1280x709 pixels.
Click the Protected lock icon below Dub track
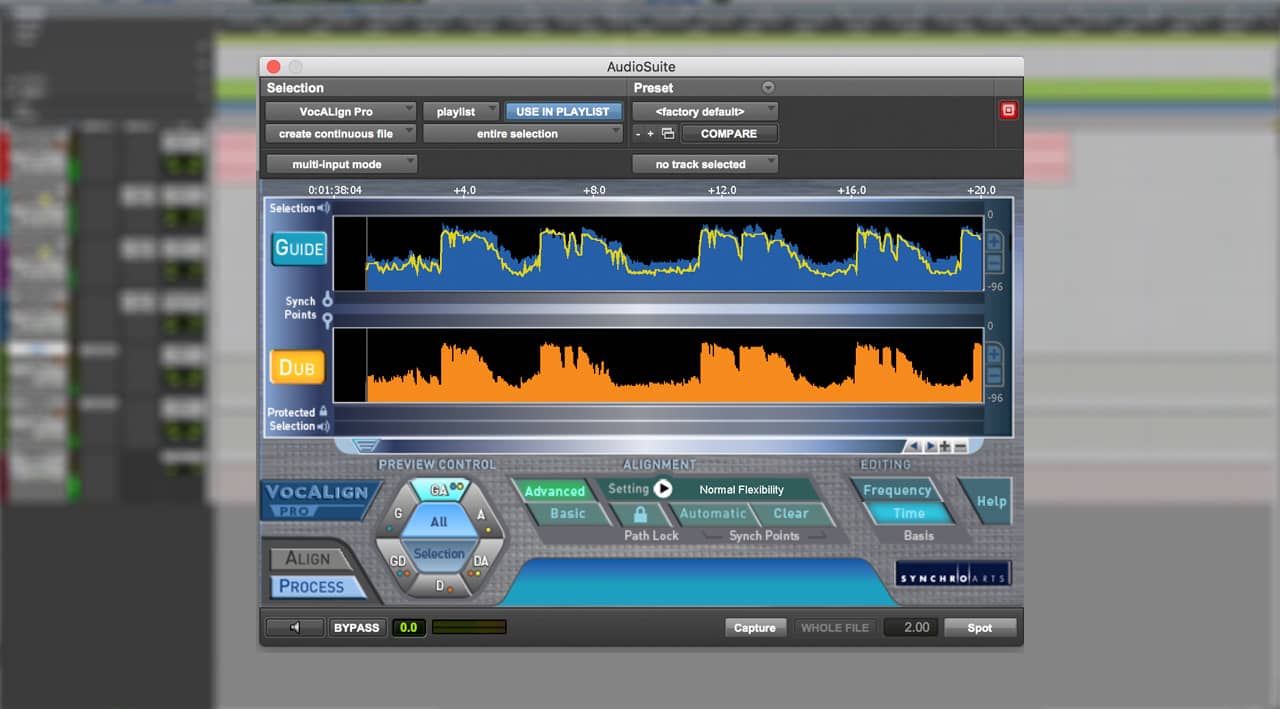pyautogui.click(x=325, y=411)
